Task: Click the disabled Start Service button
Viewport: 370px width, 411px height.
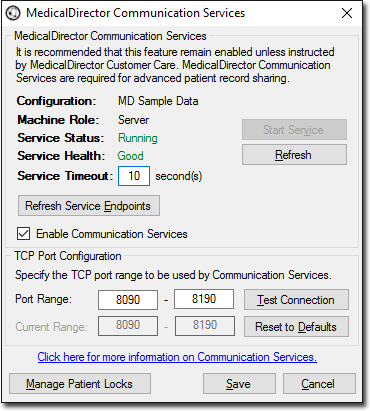Action: [x=294, y=130]
